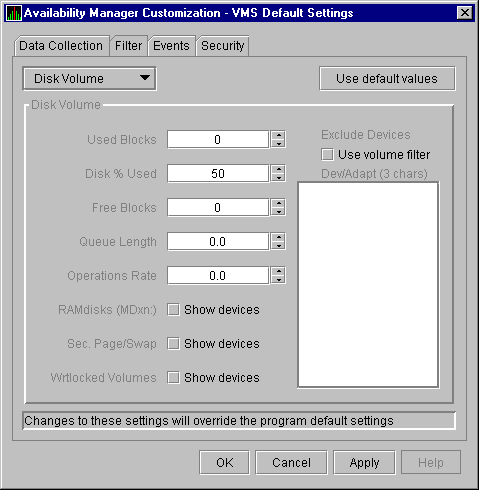The image size is (479, 490).
Task: Switch to the Data Collection tab
Action: [61, 46]
